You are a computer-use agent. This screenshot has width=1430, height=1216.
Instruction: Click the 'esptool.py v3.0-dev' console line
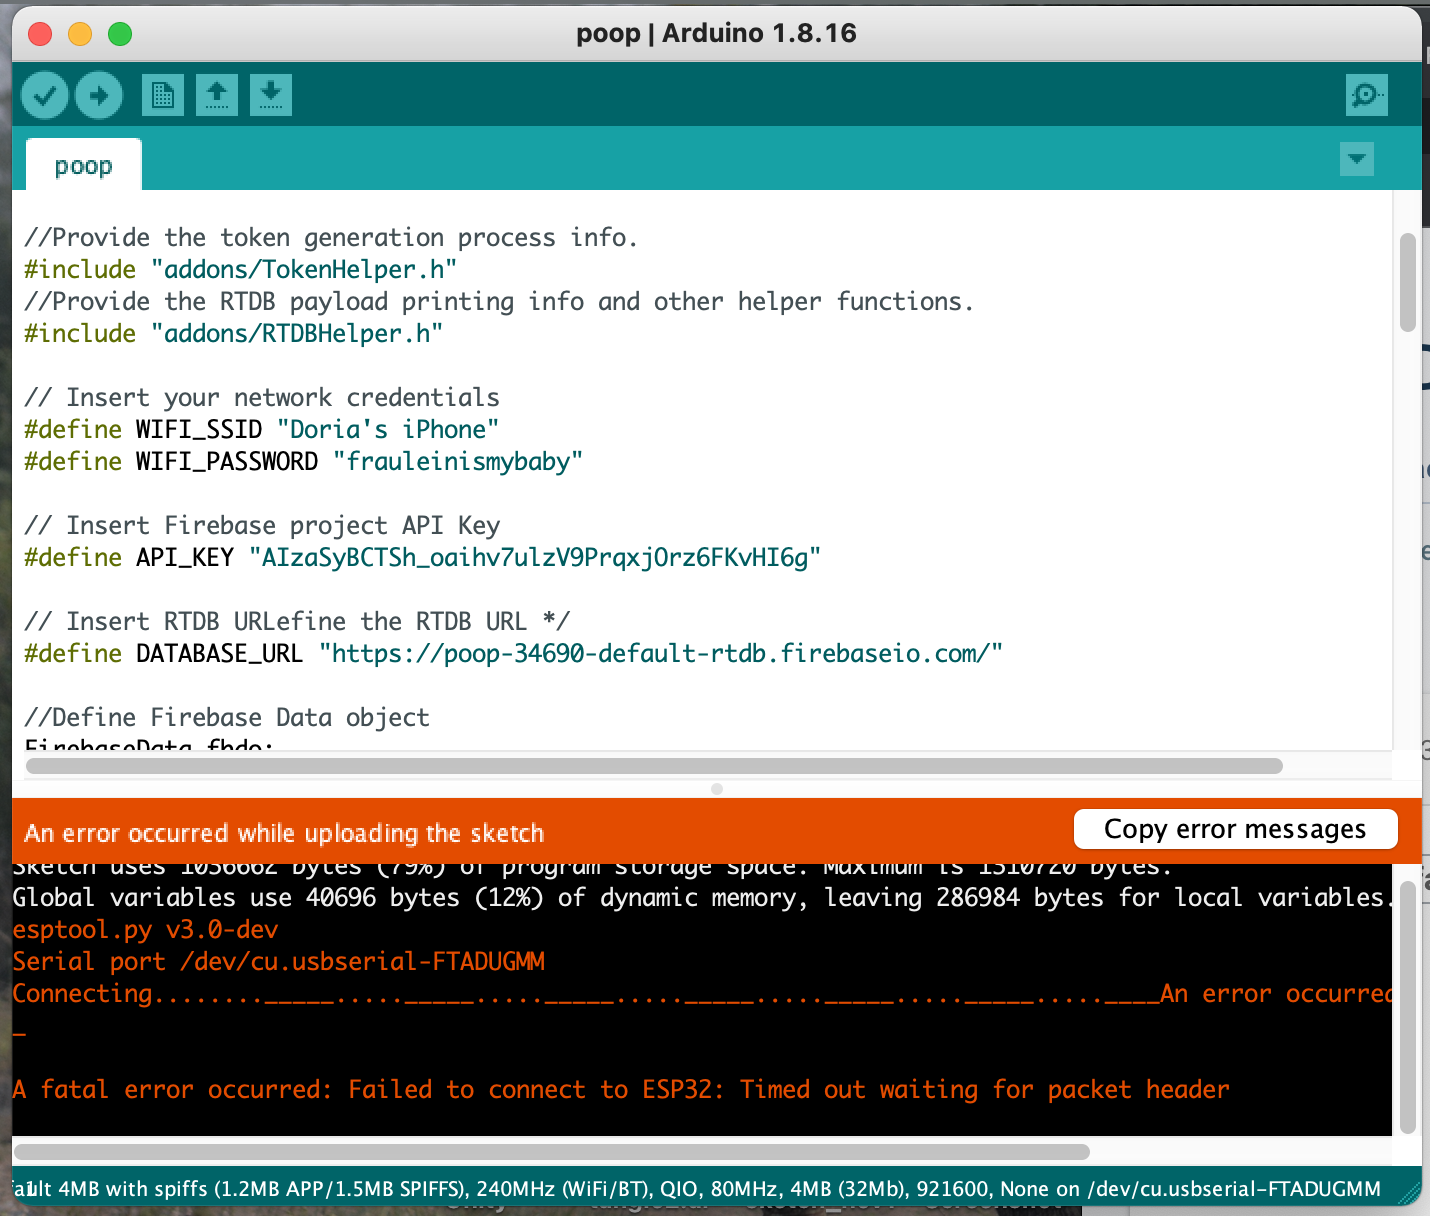tap(145, 929)
